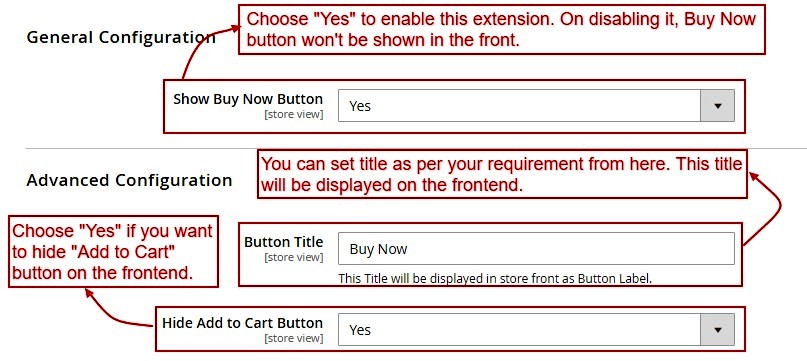Open the Show Buy Now Button dropdown arrow
The width and height of the screenshot is (807, 361).
717,106
